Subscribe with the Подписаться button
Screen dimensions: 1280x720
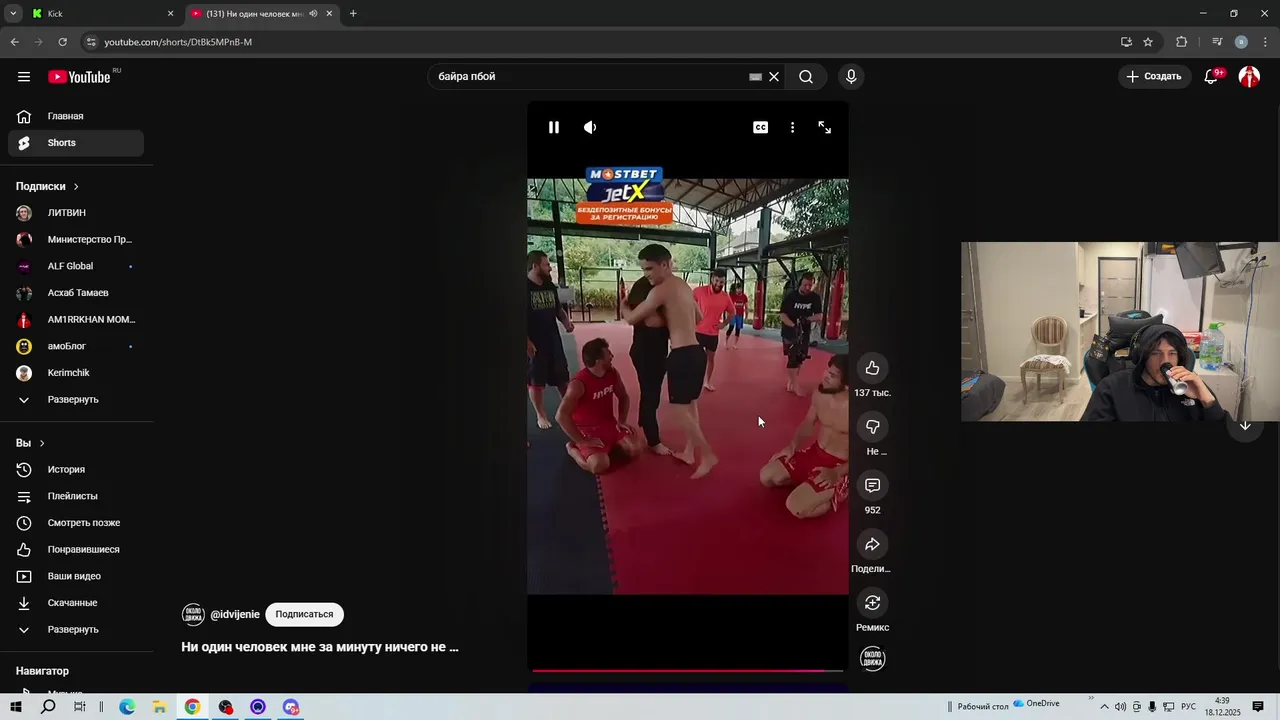click(304, 614)
